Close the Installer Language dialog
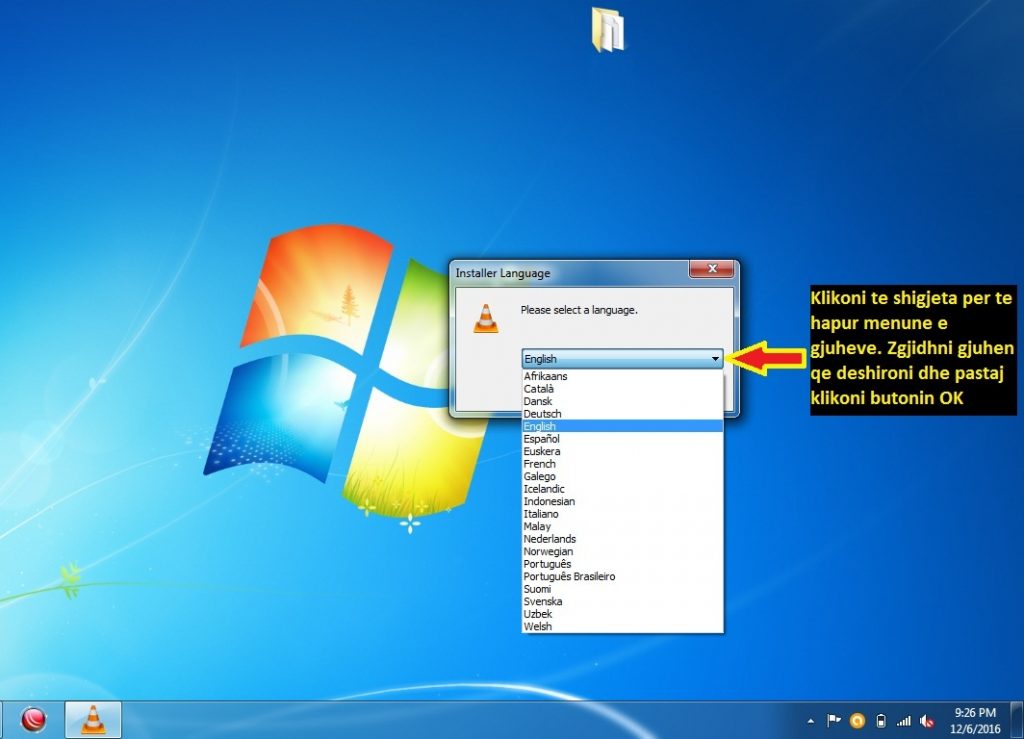This screenshot has width=1024, height=739. (x=712, y=270)
